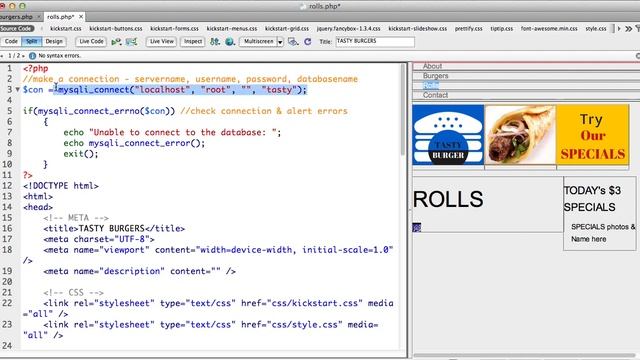Open style.css related file
640x360 pixels.
tap(596, 29)
